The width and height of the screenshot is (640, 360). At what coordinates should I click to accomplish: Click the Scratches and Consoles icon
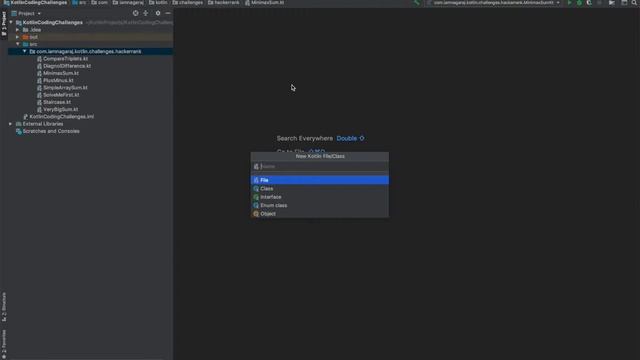[18, 131]
